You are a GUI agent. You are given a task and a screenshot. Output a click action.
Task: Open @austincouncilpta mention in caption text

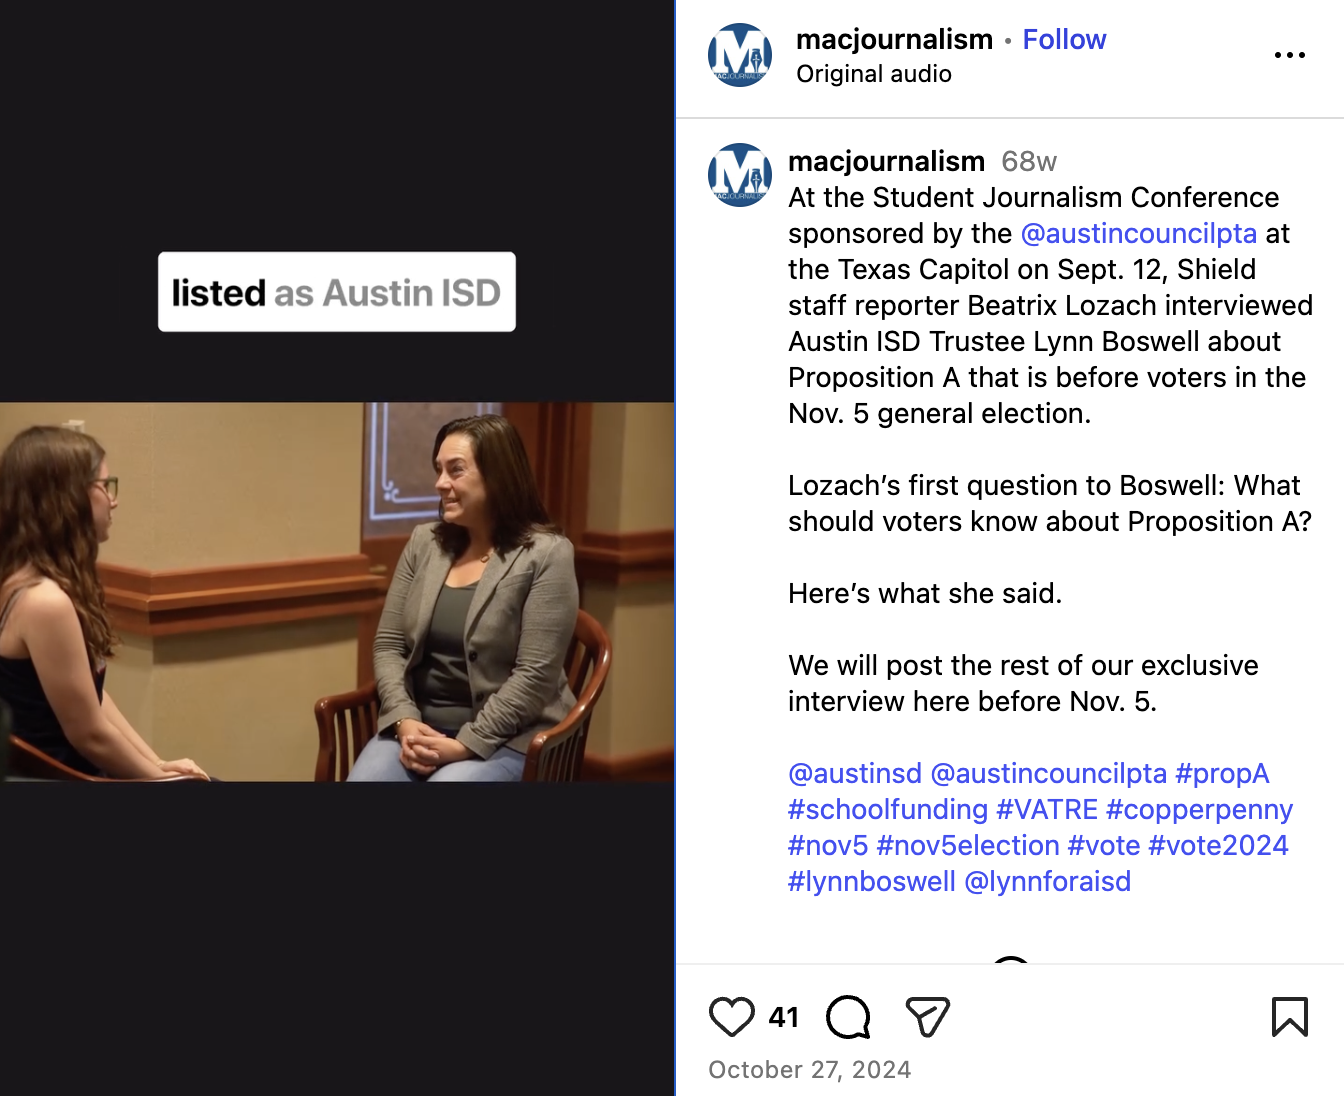click(x=1138, y=233)
